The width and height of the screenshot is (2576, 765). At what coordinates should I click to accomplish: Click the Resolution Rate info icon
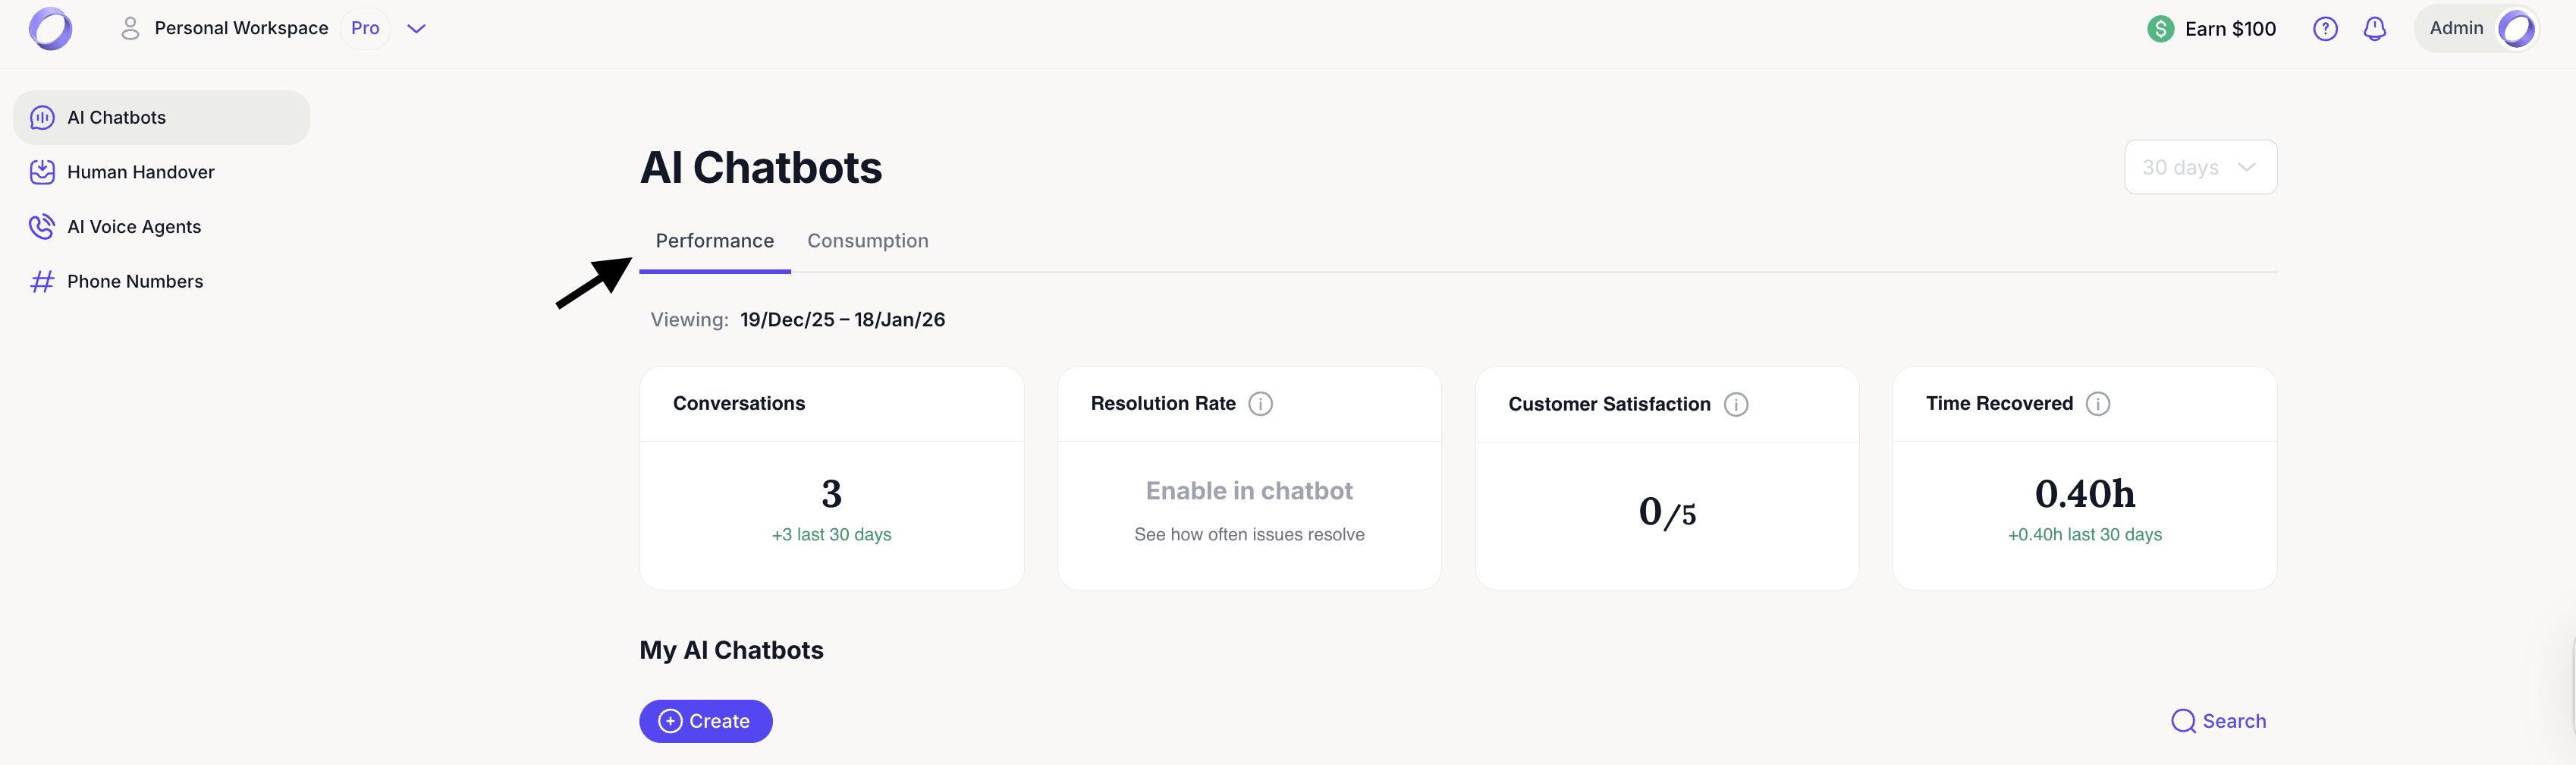coord(1260,404)
